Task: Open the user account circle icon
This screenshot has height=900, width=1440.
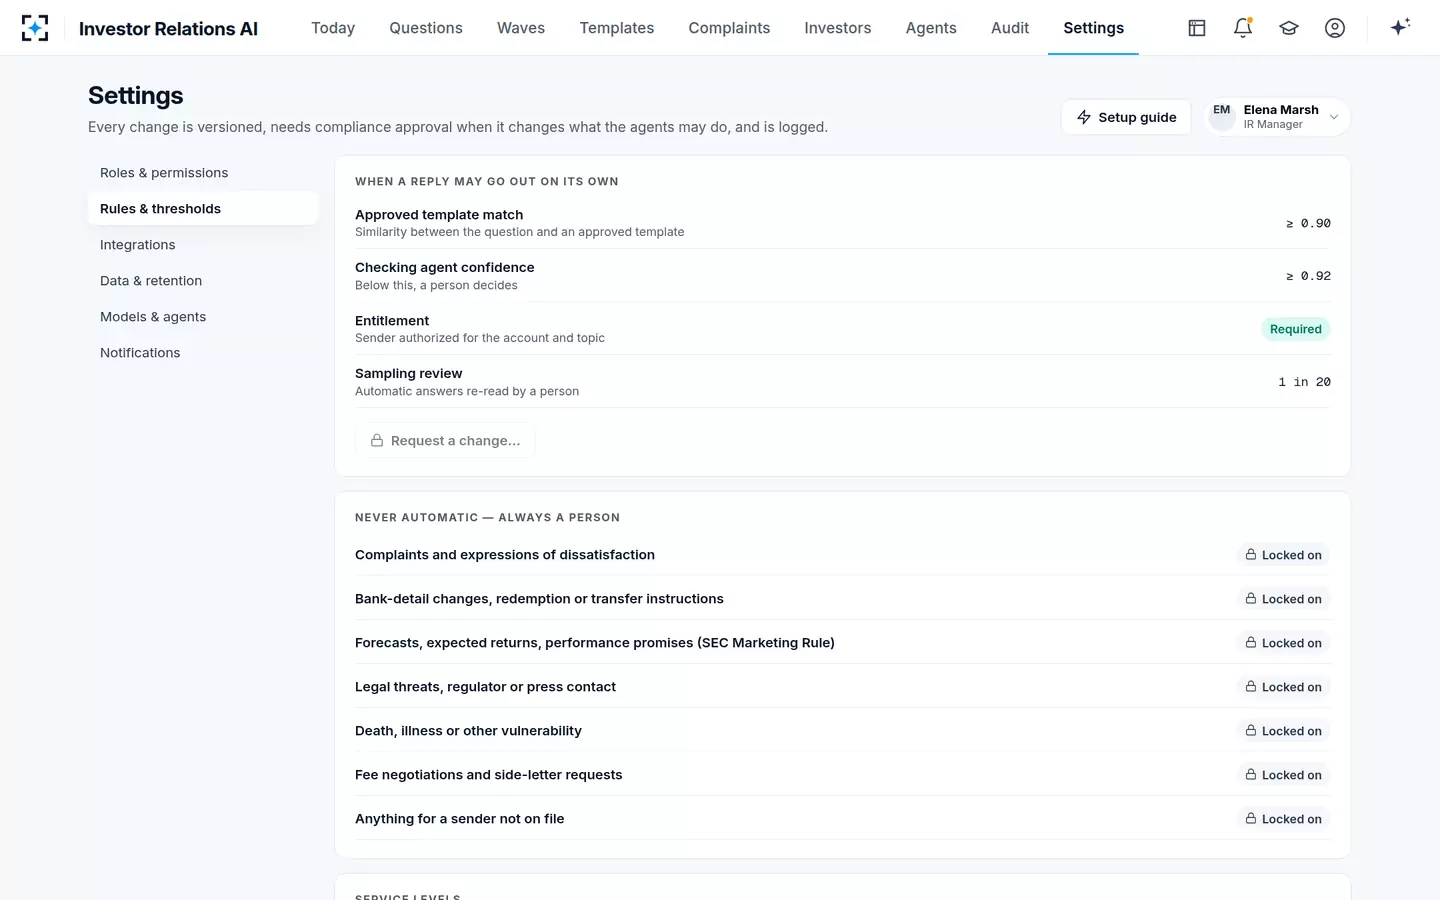Action: [x=1335, y=28]
